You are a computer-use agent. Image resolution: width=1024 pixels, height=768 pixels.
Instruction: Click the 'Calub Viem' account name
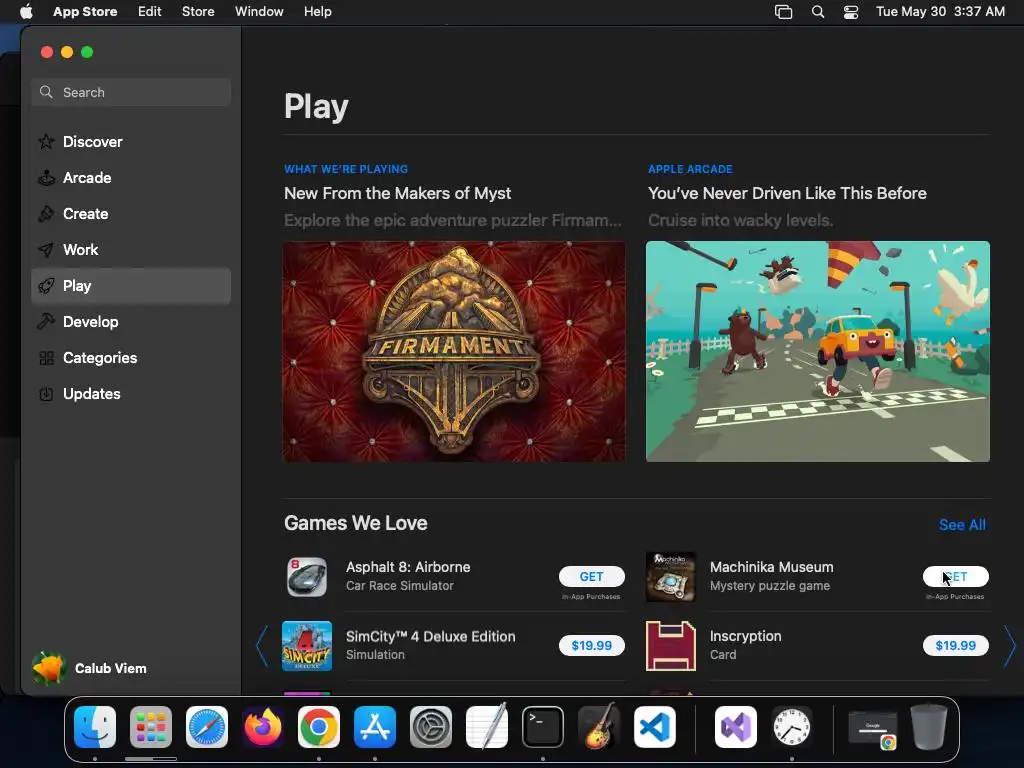coord(110,668)
